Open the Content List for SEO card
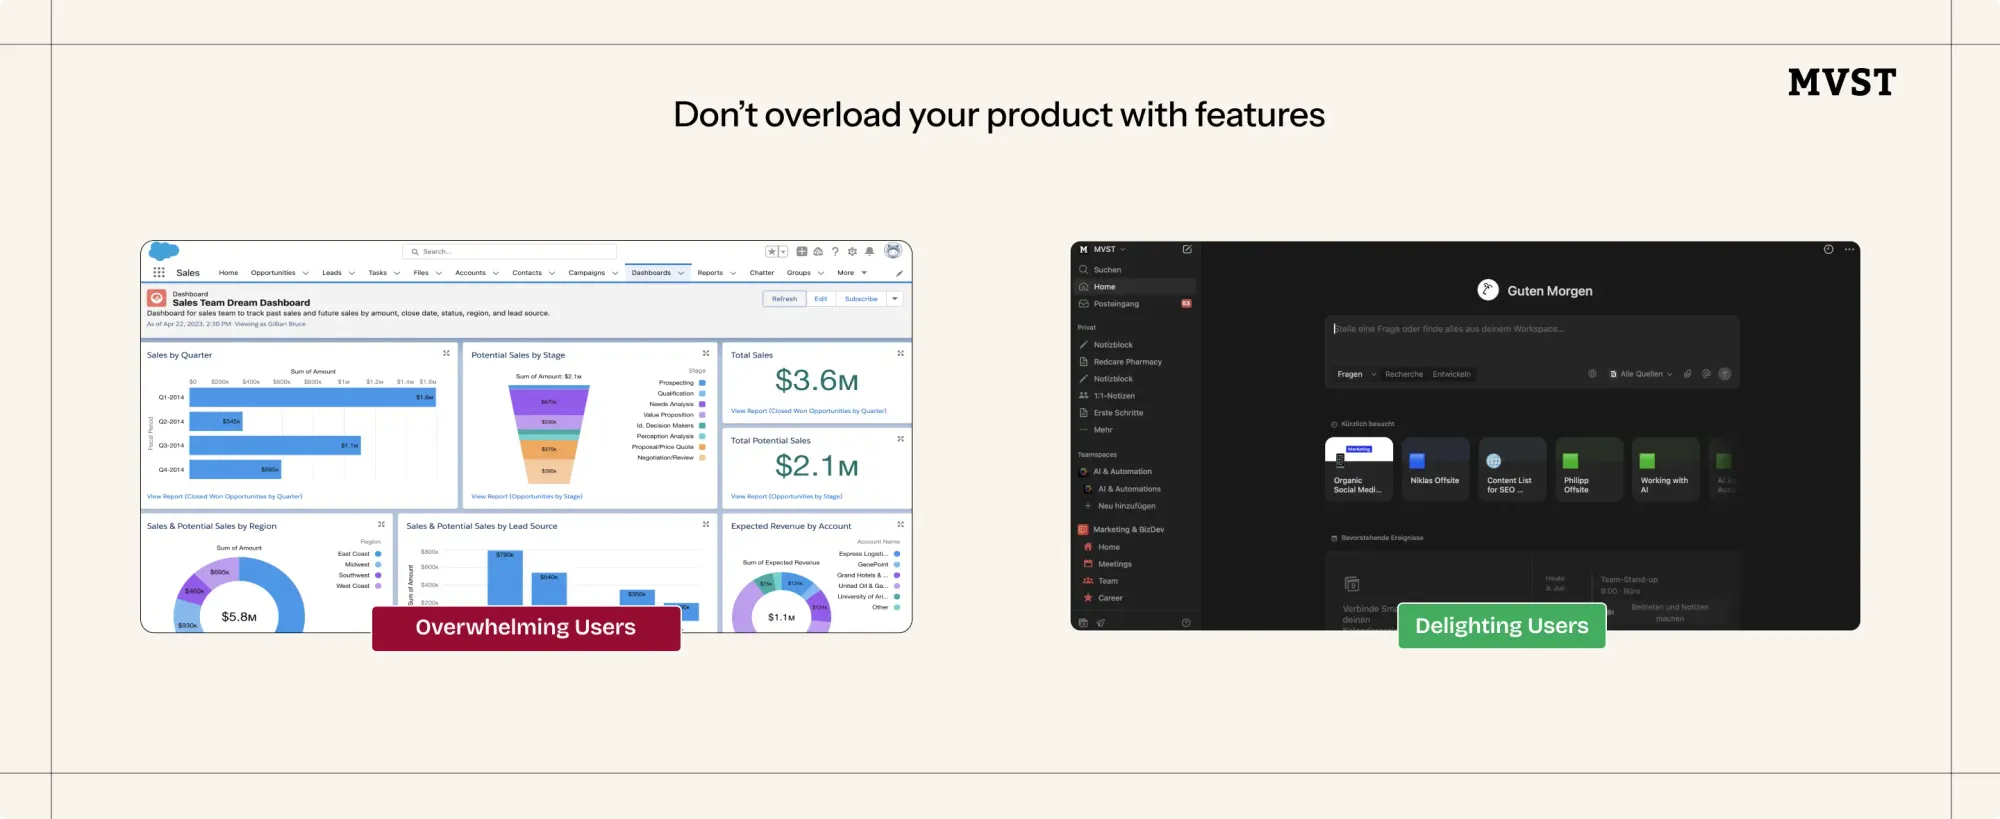This screenshot has width=2000, height=819. coord(1512,469)
